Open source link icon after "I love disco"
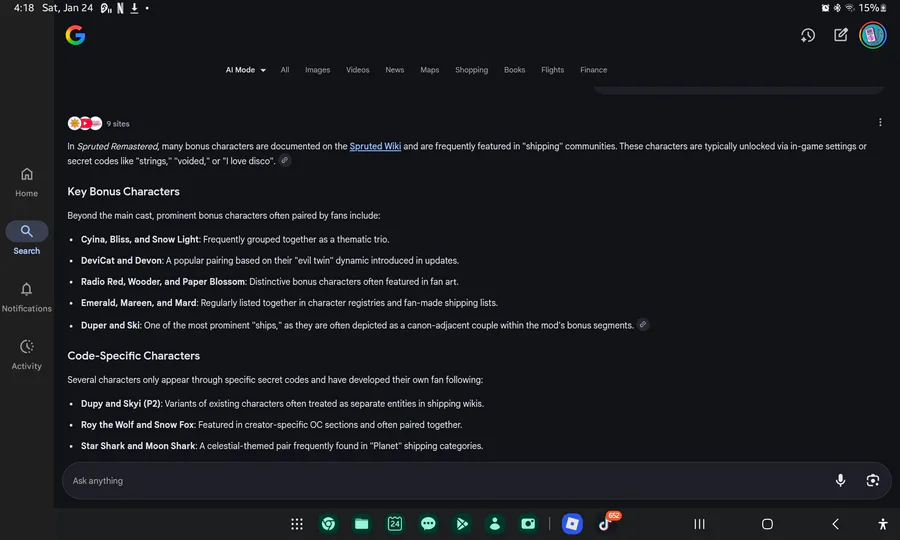 (285, 161)
